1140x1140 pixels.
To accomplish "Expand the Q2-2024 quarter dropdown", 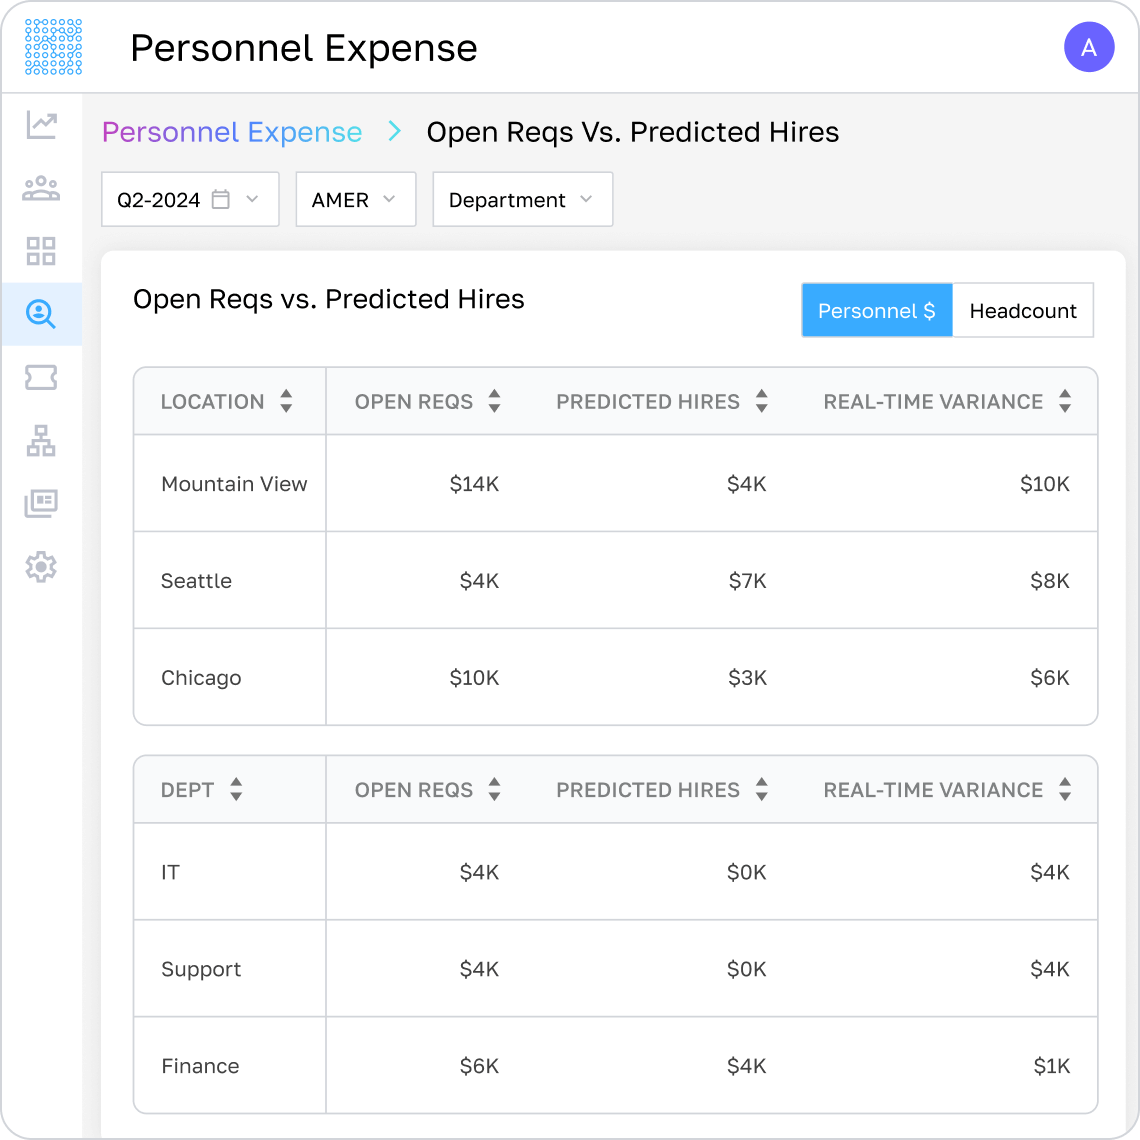I will pyautogui.click(x=190, y=199).
